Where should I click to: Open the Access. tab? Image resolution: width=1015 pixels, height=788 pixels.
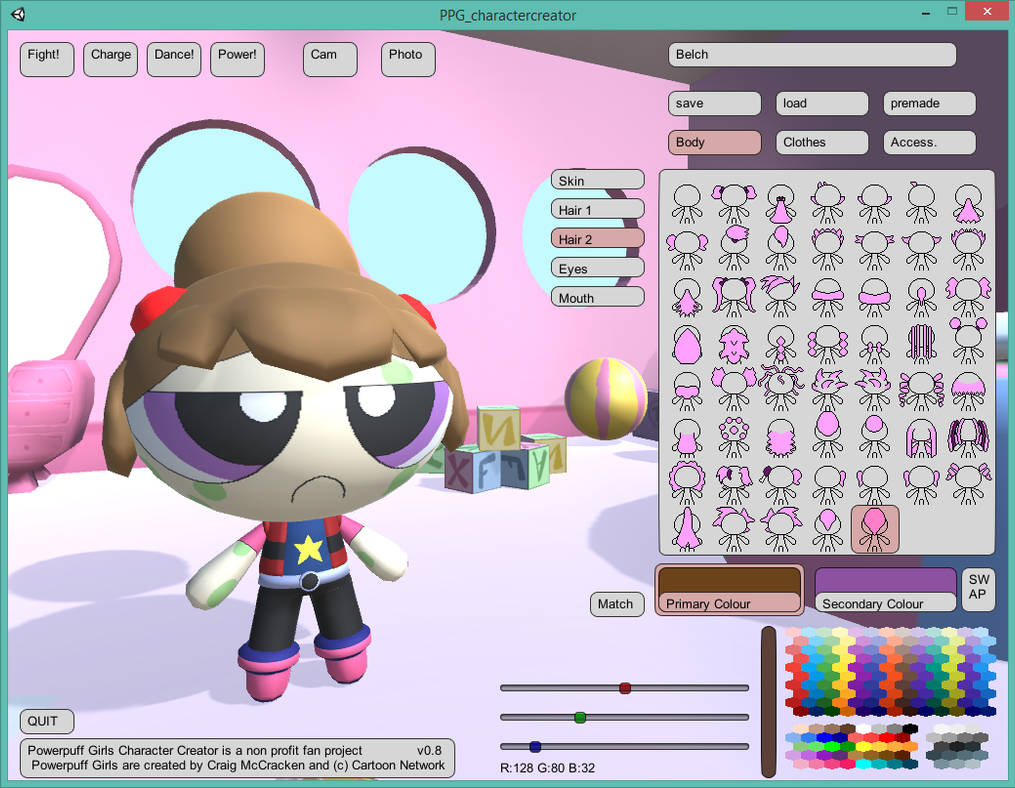pyautogui.click(x=930, y=142)
